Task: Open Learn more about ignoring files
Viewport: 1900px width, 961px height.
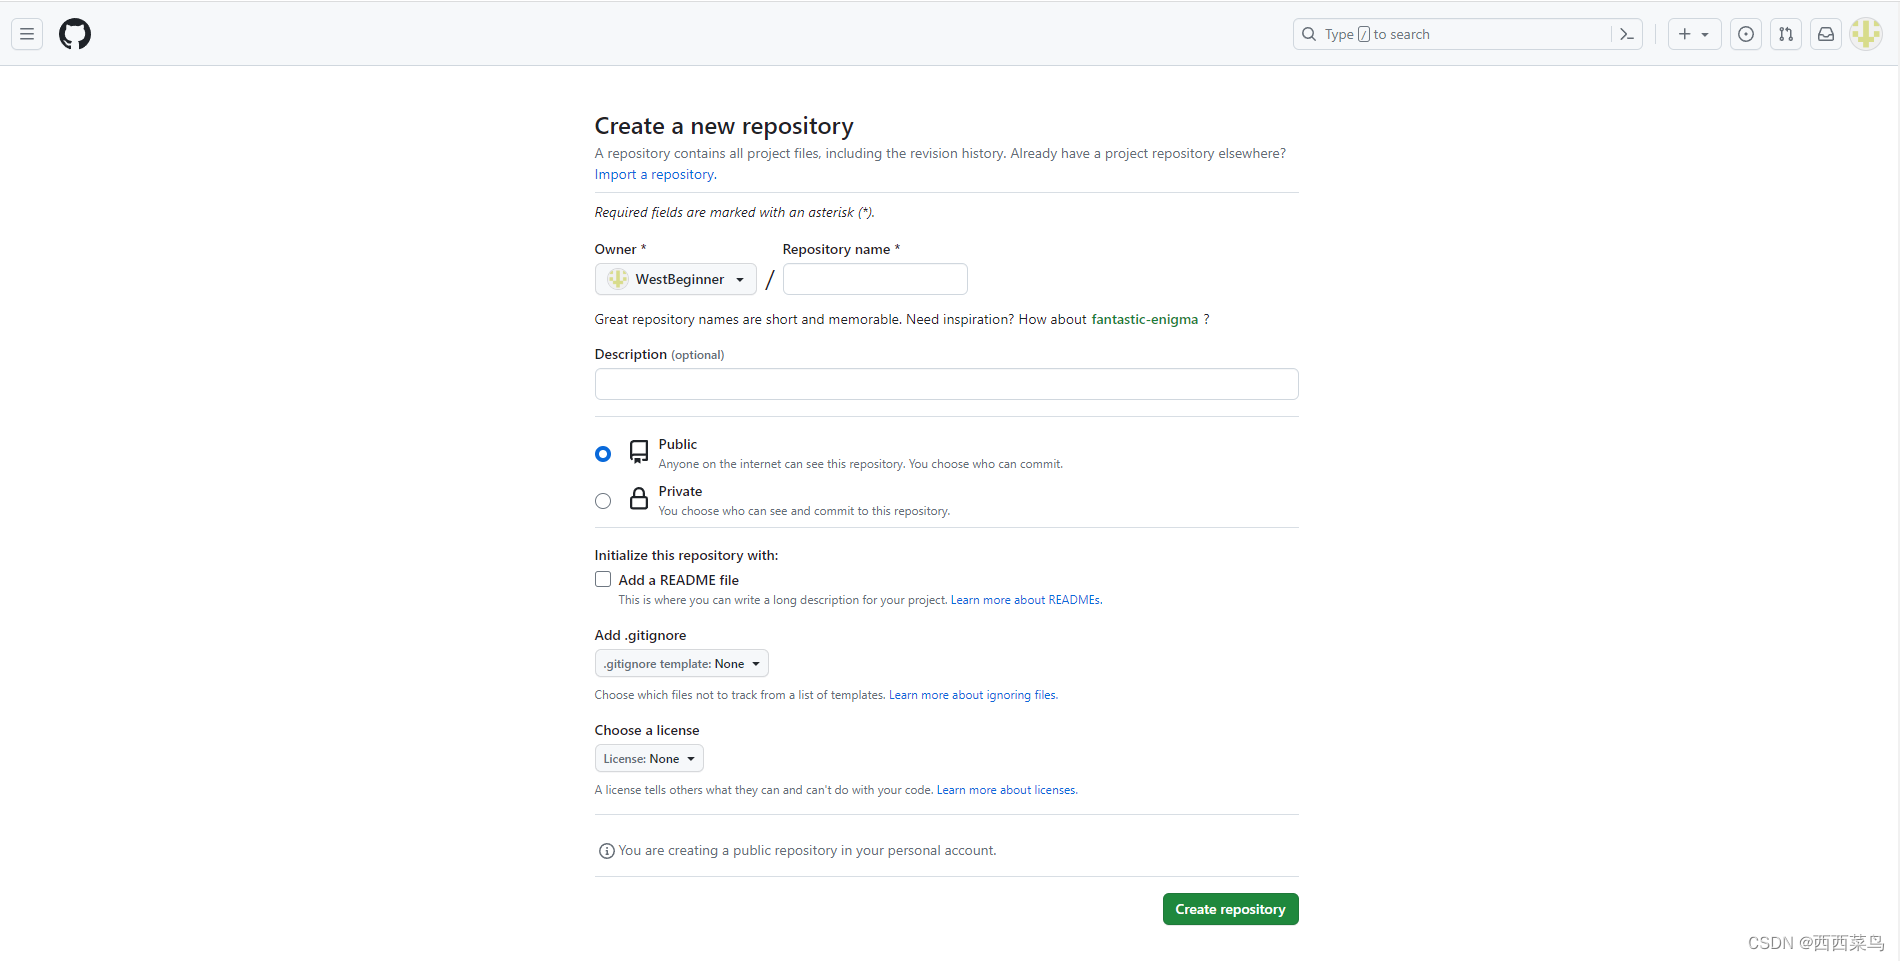Action: pos(972,695)
